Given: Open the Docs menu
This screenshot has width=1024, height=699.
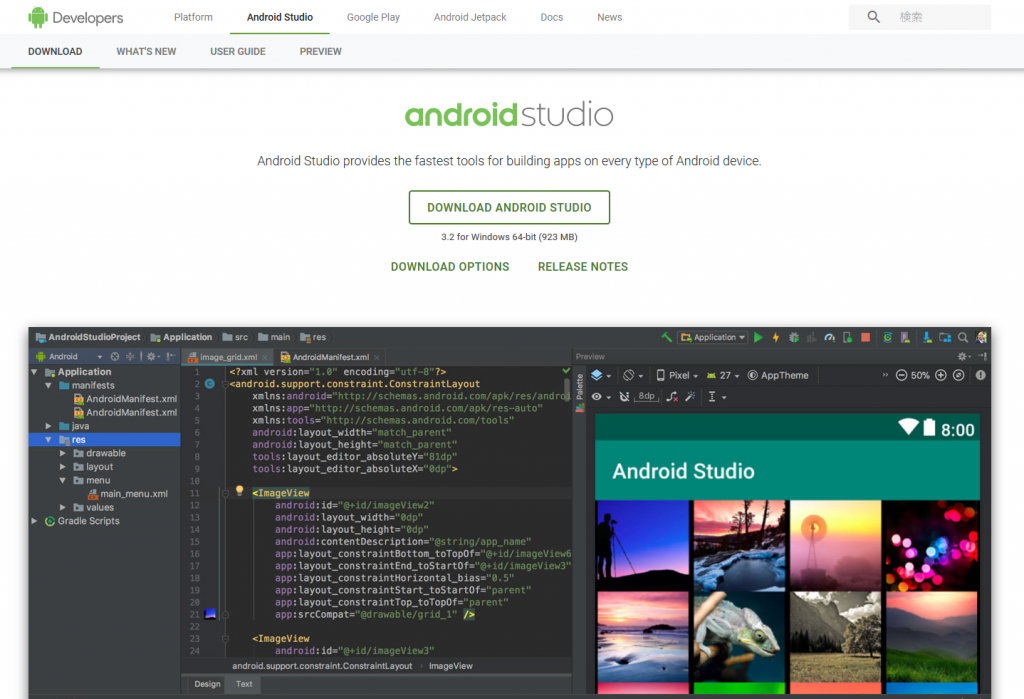Looking at the screenshot, I should click(551, 17).
